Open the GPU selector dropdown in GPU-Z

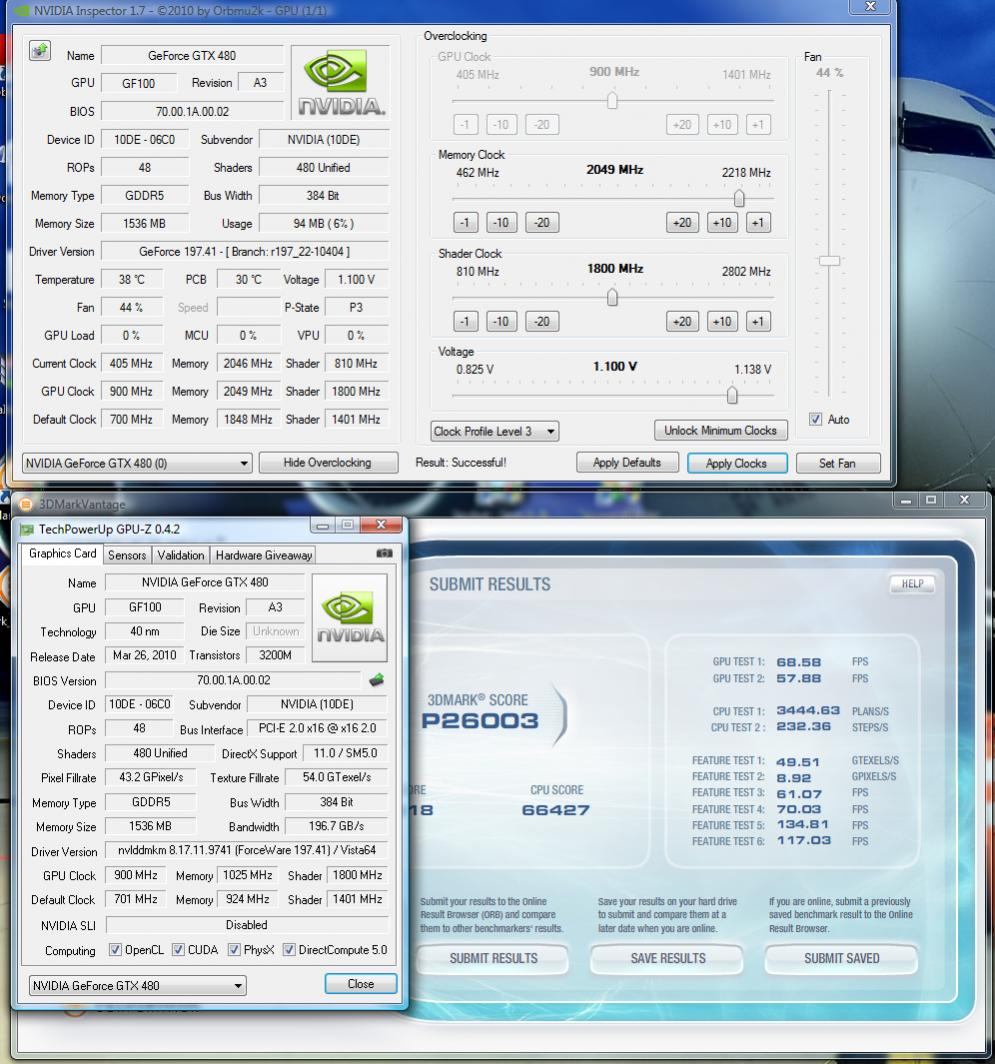(137, 985)
